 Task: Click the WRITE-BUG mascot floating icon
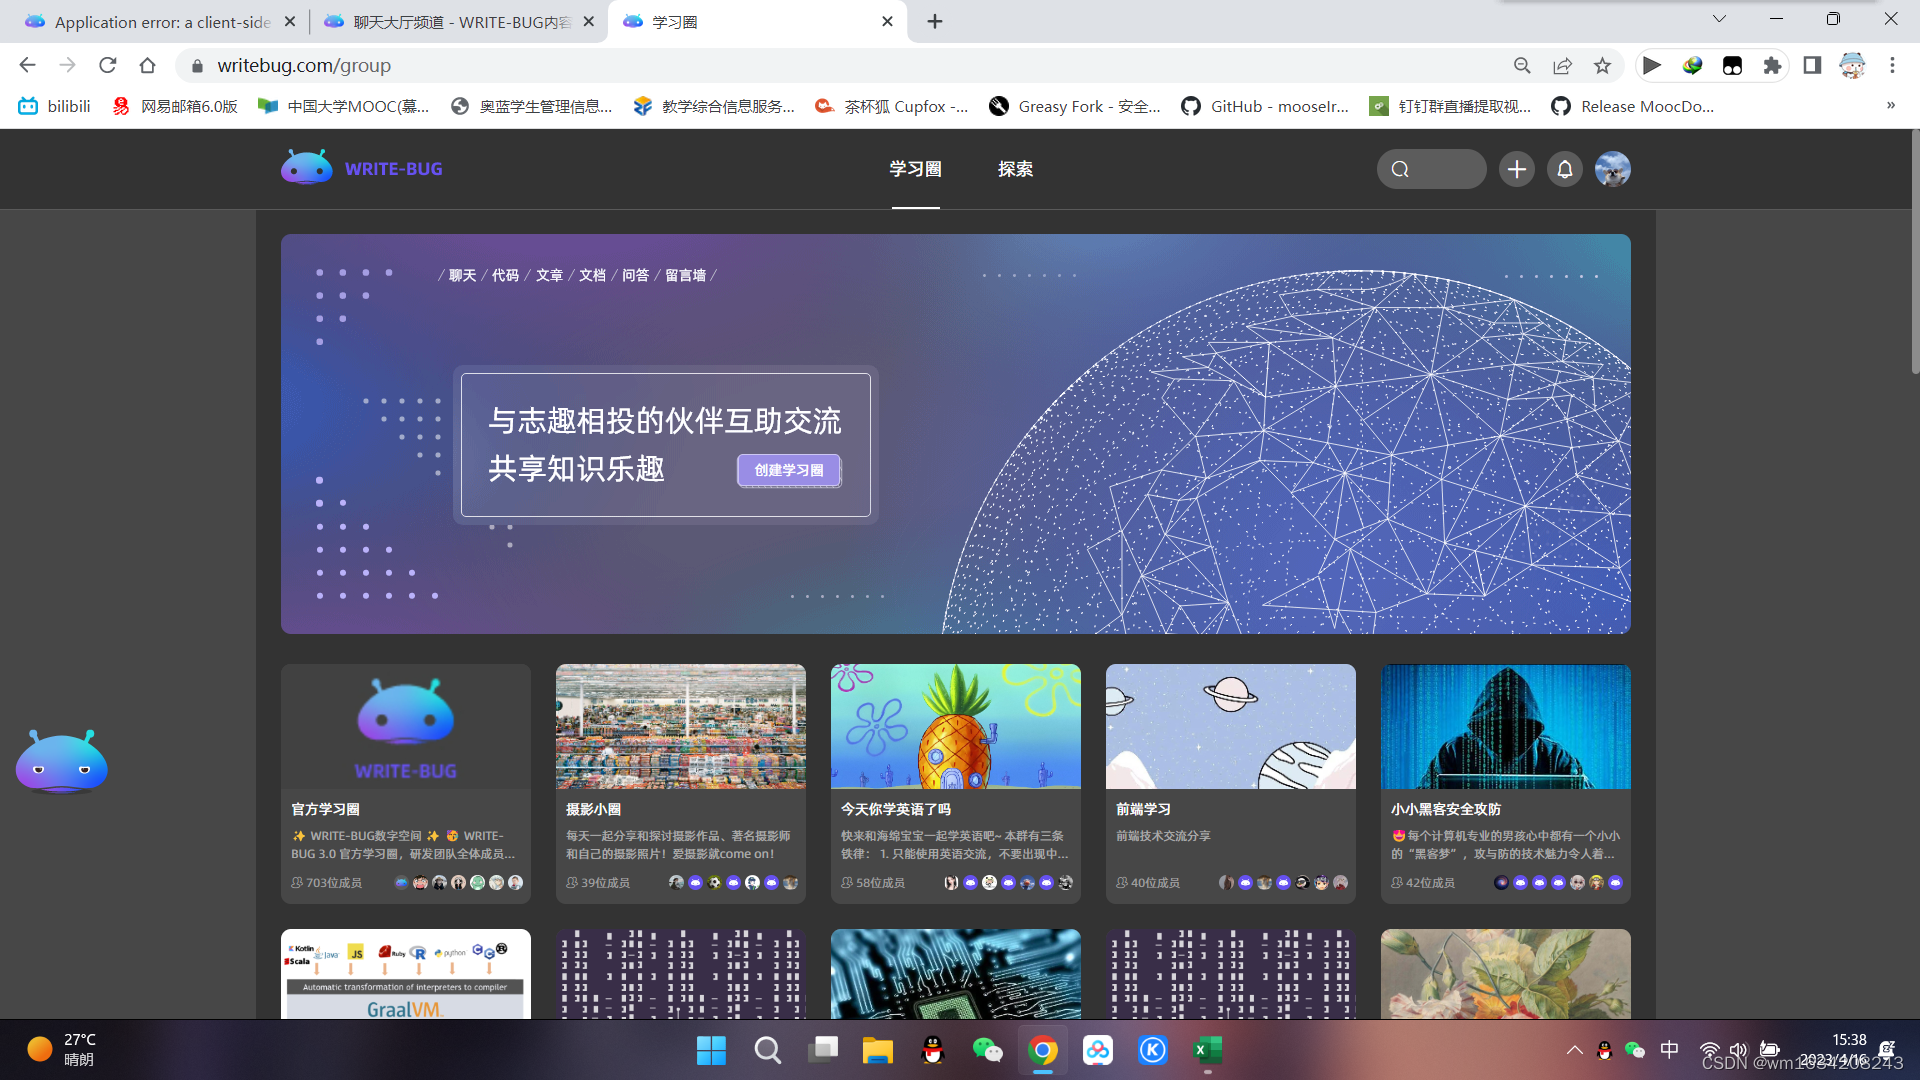coord(61,764)
